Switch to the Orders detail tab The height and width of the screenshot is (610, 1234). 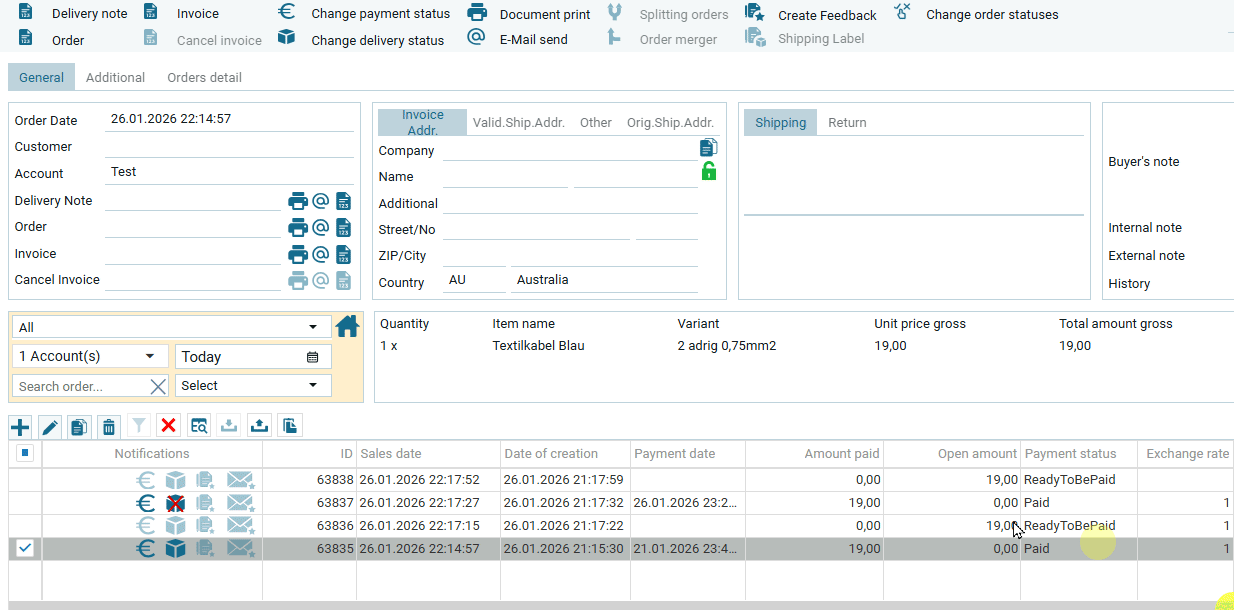[x=204, y=77]
